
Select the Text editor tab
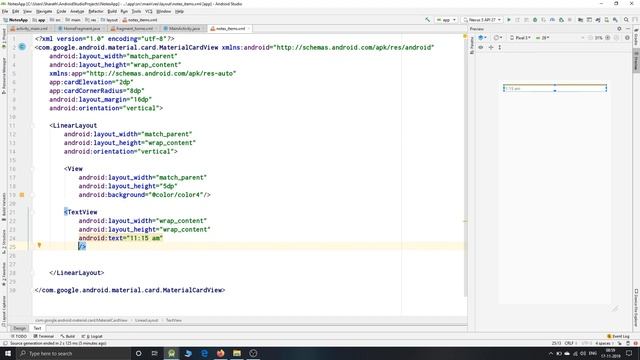(37, 328)
